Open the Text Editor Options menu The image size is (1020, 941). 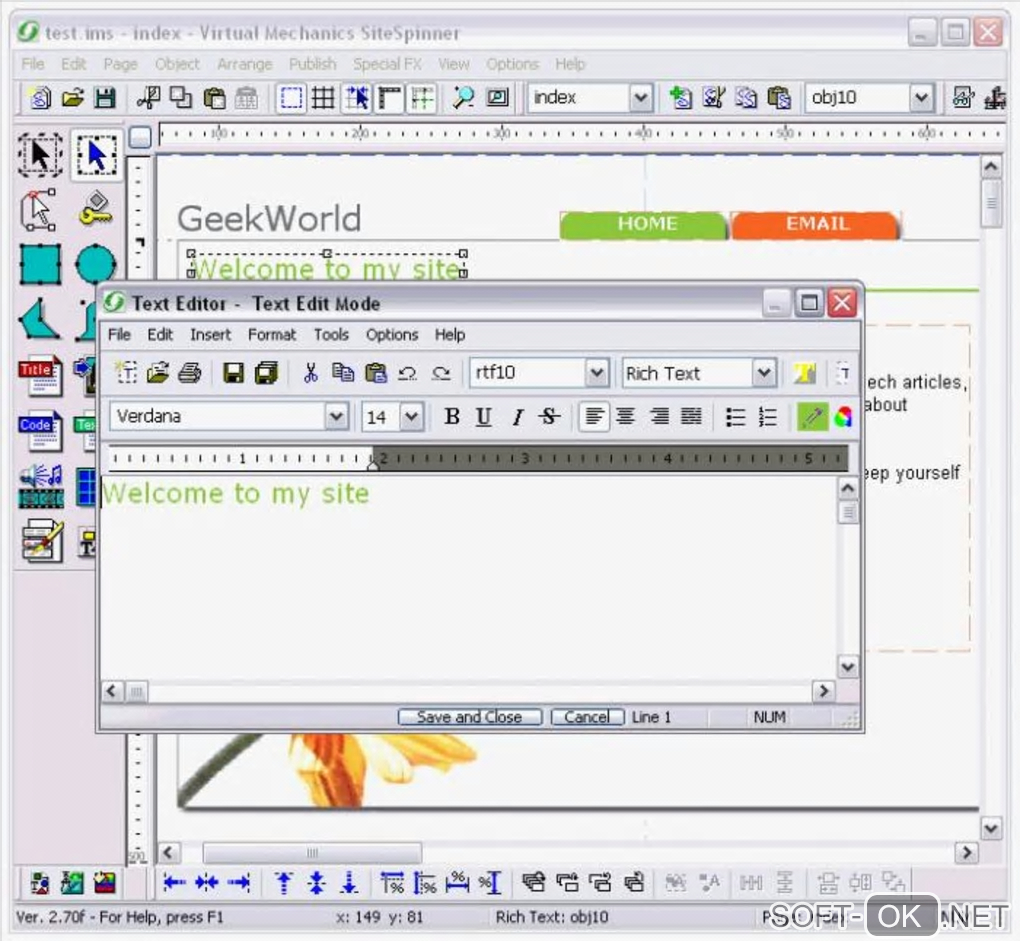pyautogui.click(x=392, y=334)
